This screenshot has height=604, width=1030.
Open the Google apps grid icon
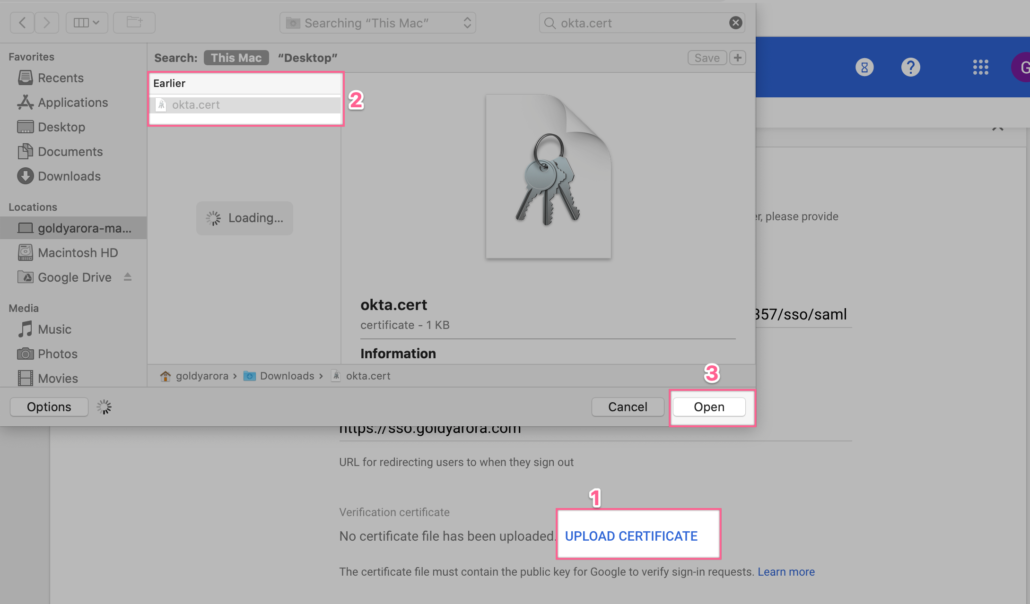pos(980,67)
